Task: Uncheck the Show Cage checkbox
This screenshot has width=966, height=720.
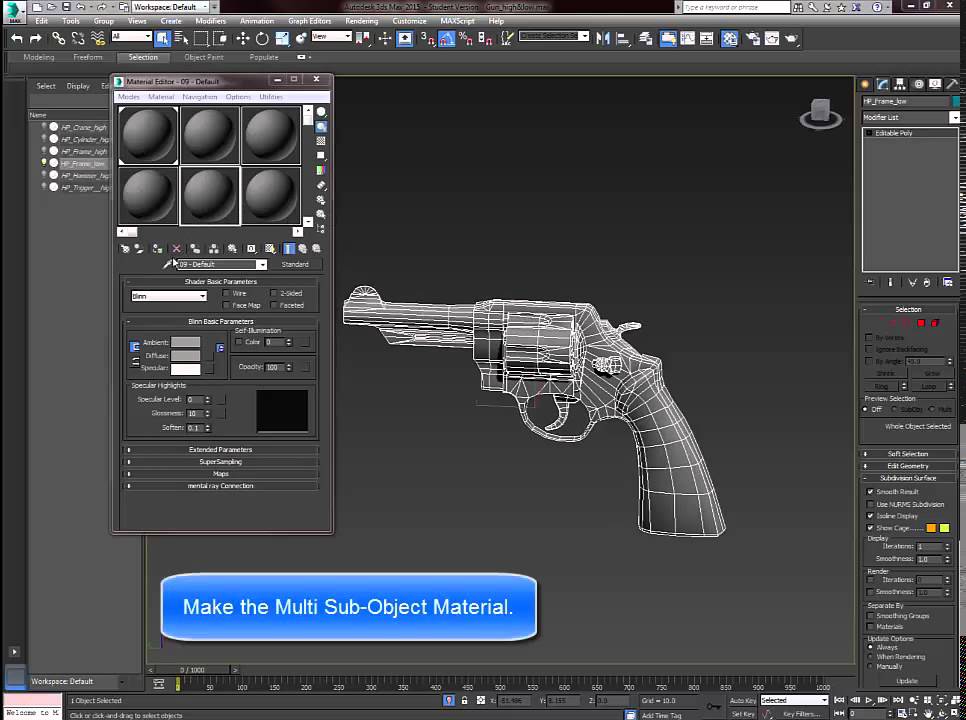Action: (x=870, y=528)
